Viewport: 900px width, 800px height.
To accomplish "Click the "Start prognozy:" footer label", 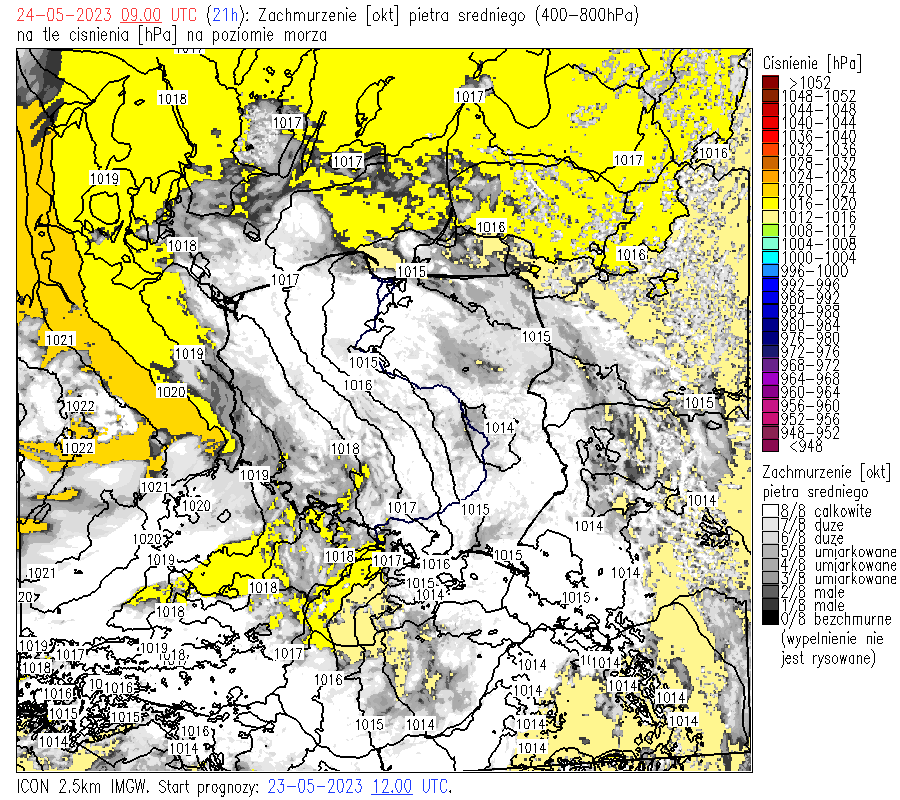I will pos(208,786).
